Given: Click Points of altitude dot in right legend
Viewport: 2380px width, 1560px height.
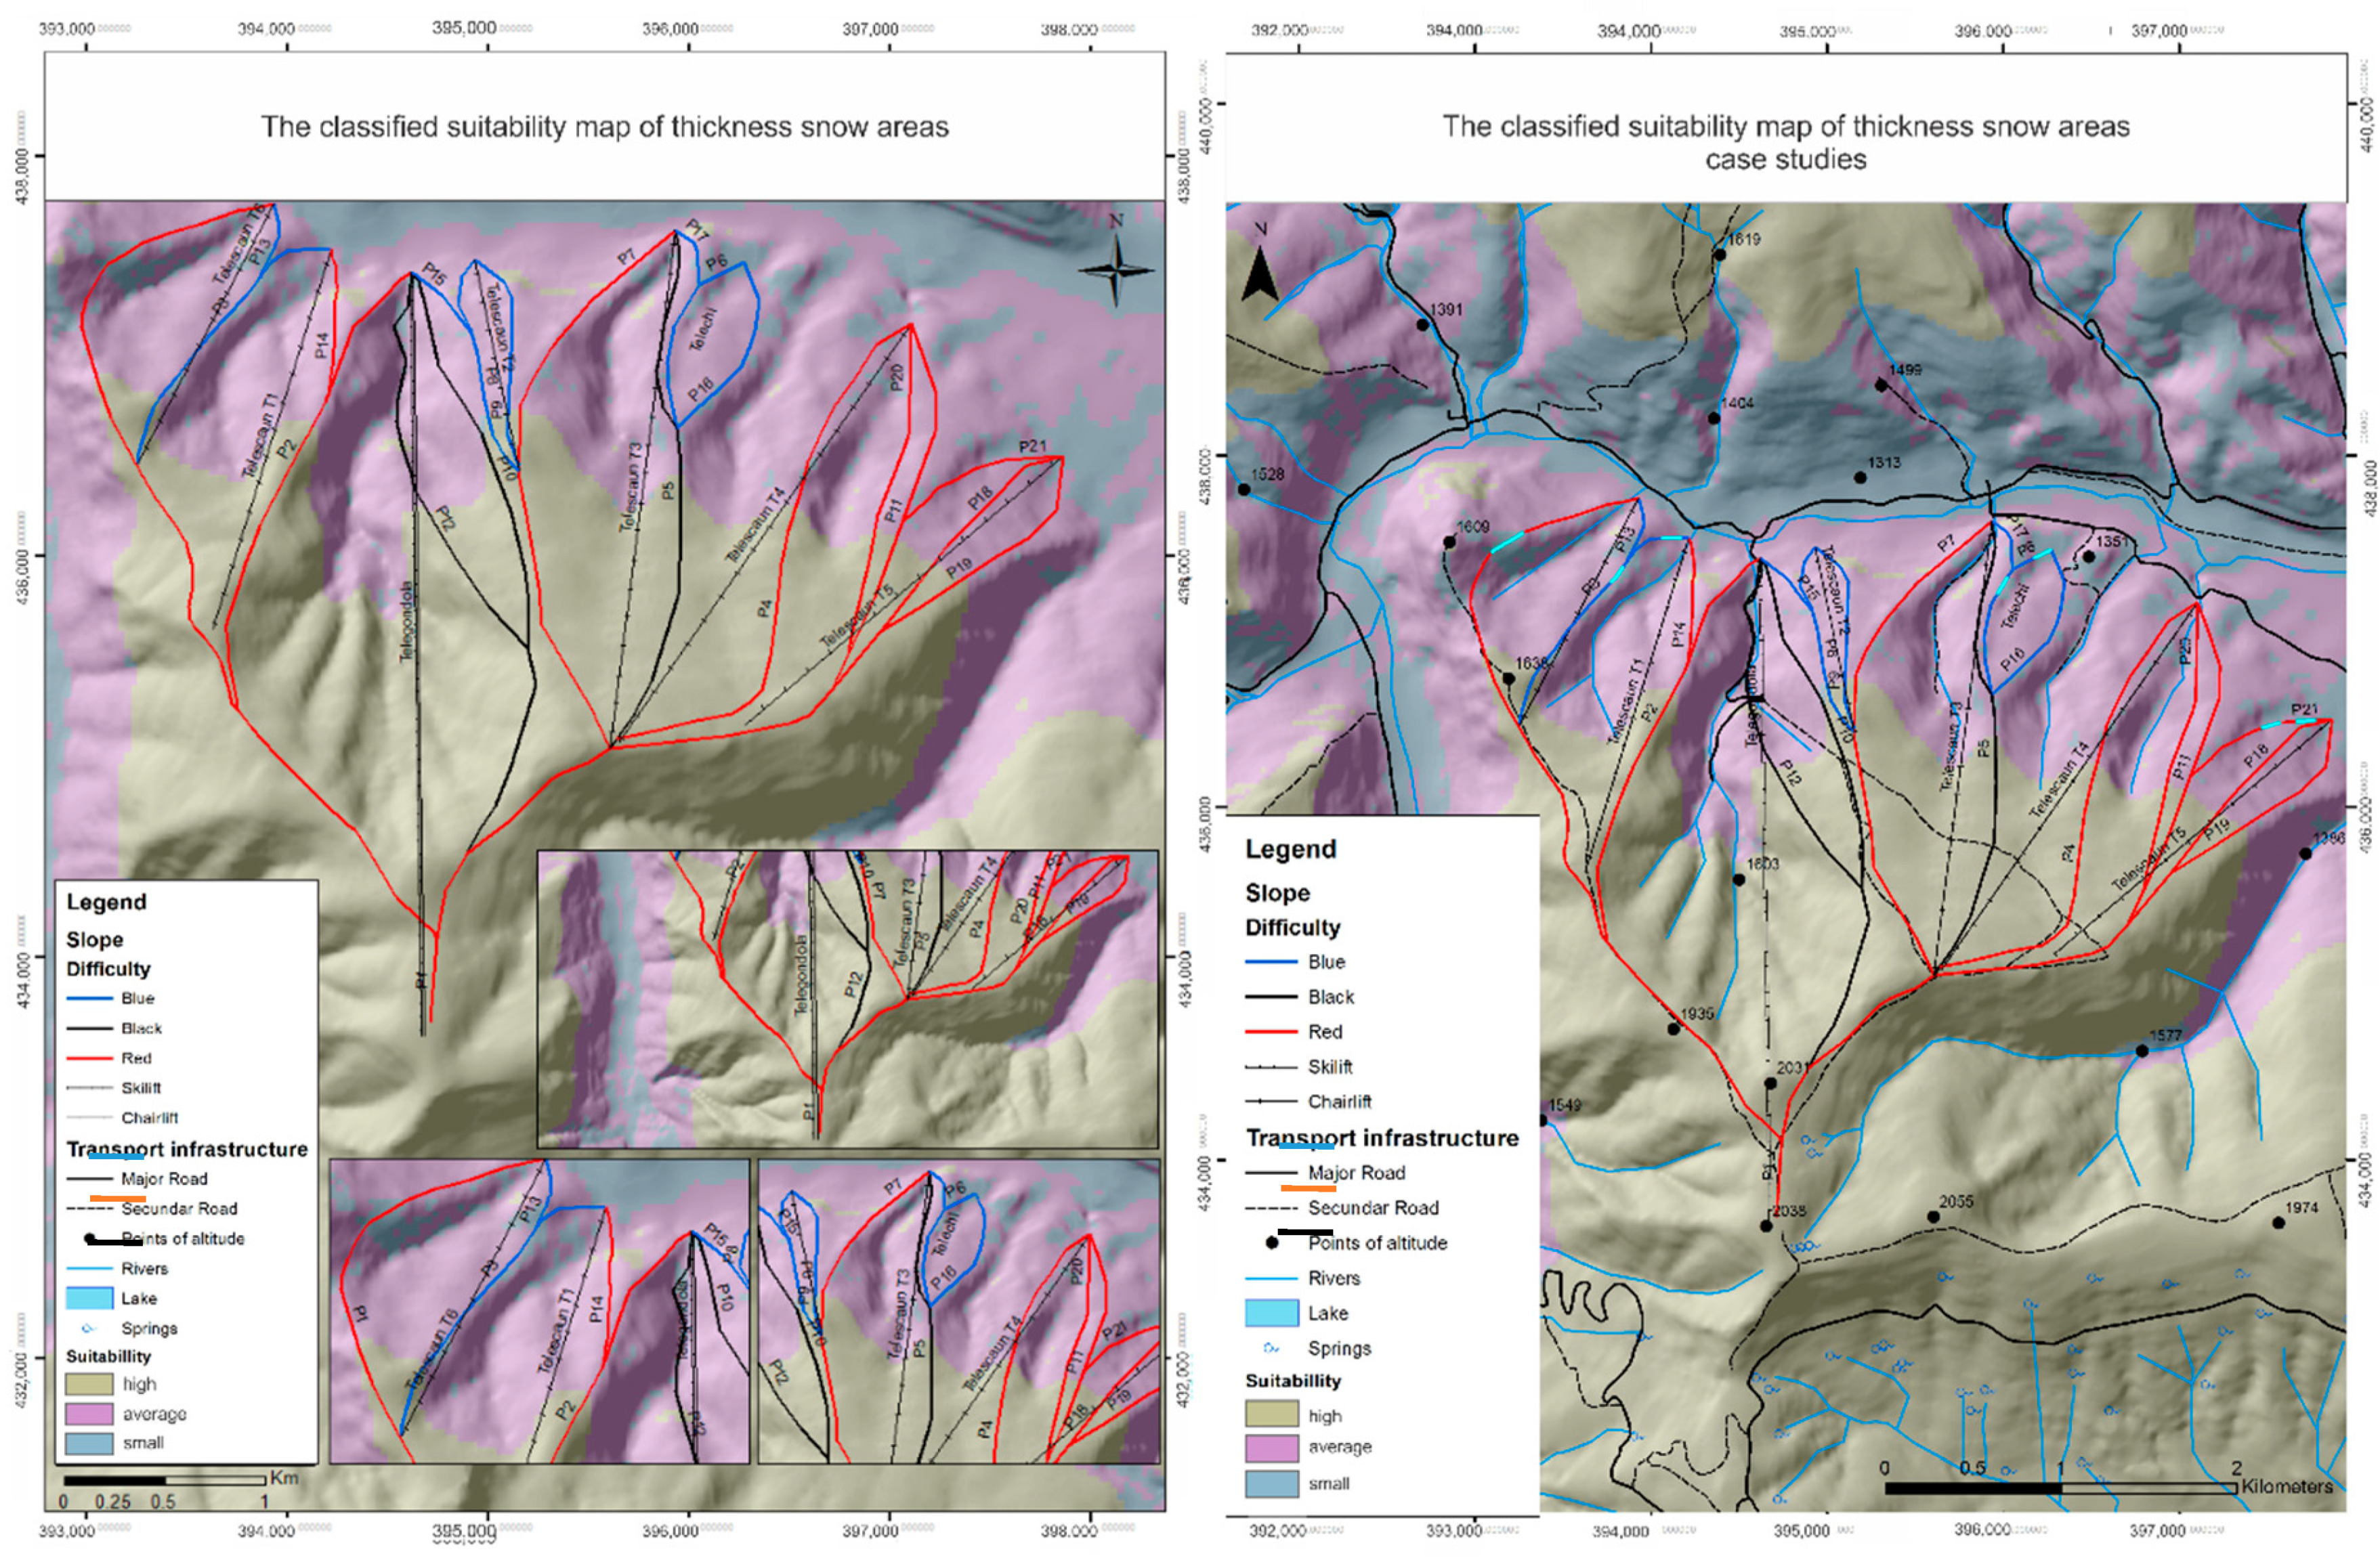Looking at the screenshot, I should (1272, 1243).
